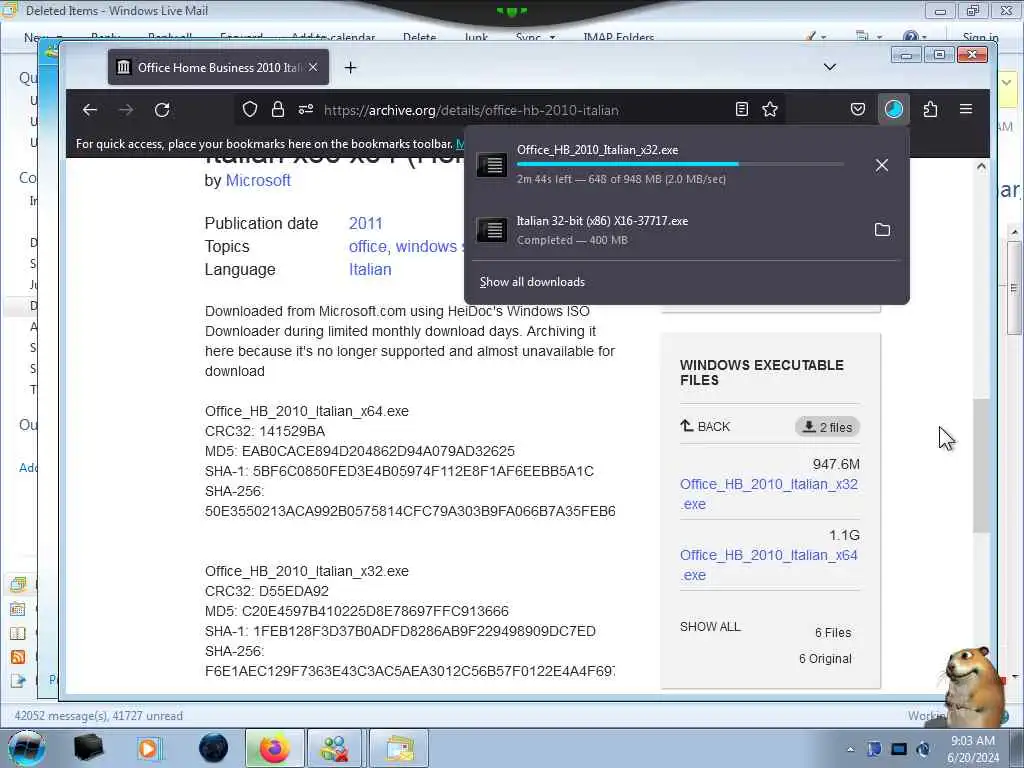Open Windows Media Player taskbar icon
Screen dimensions: 1024x768
coord(148,748)
